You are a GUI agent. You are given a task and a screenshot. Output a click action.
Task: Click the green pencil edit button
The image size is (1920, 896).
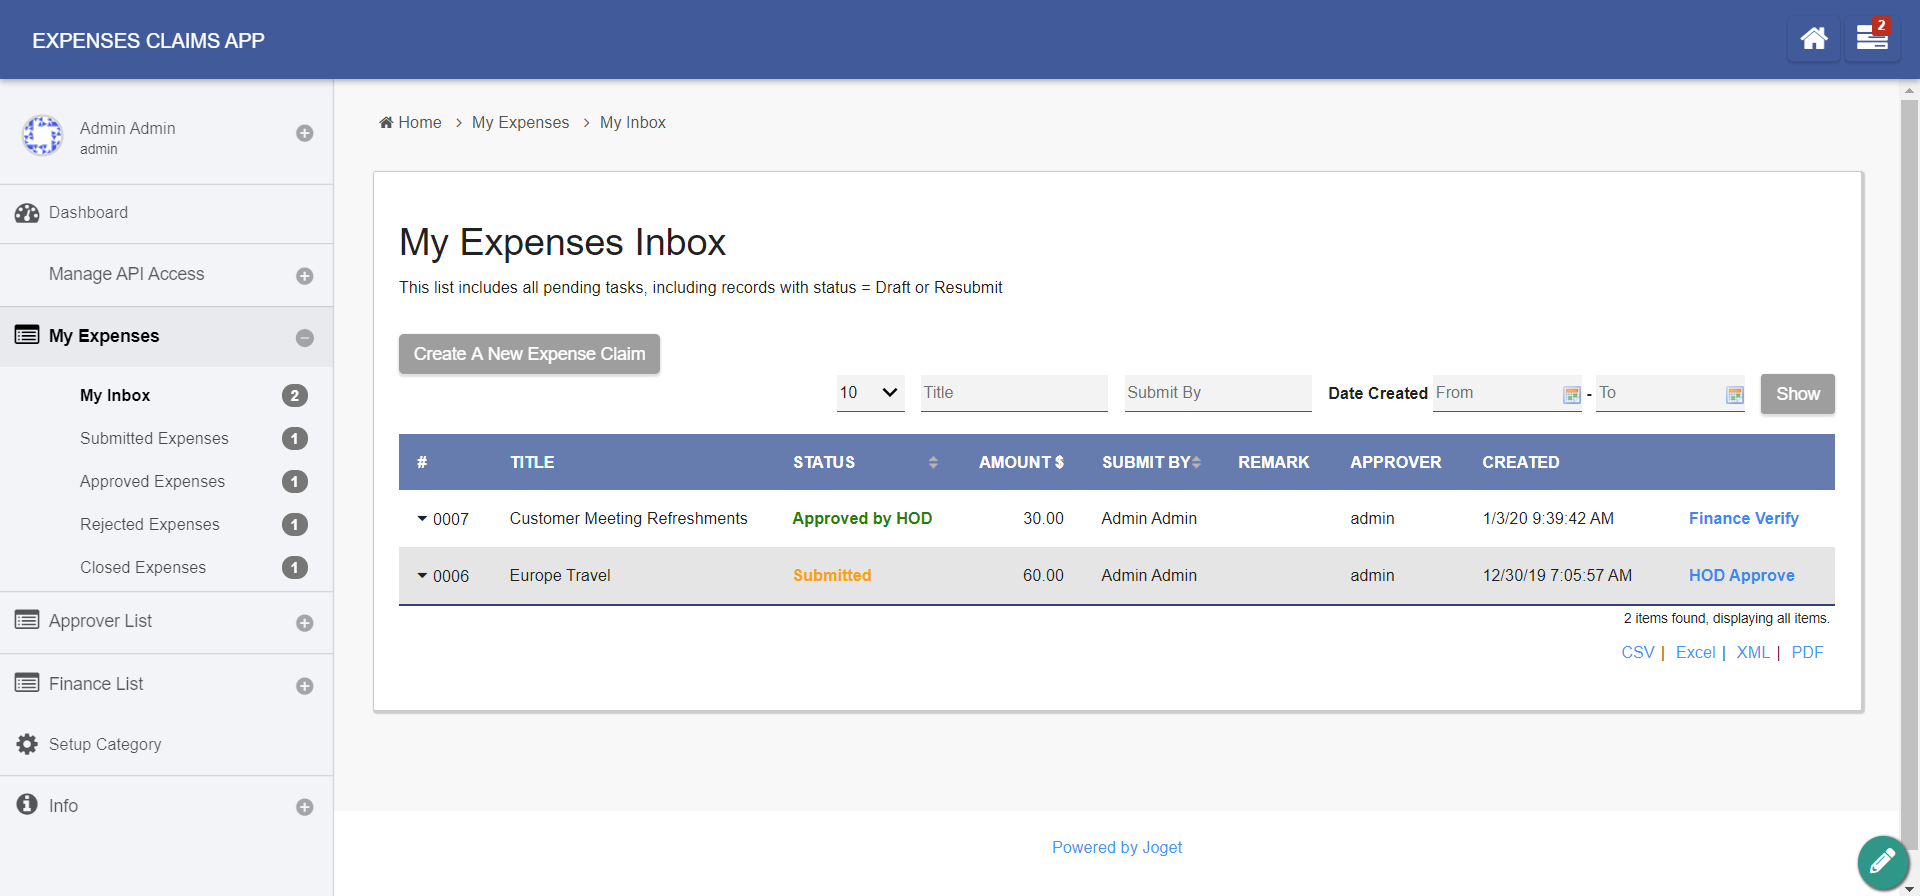click(x=1882, y=861)
